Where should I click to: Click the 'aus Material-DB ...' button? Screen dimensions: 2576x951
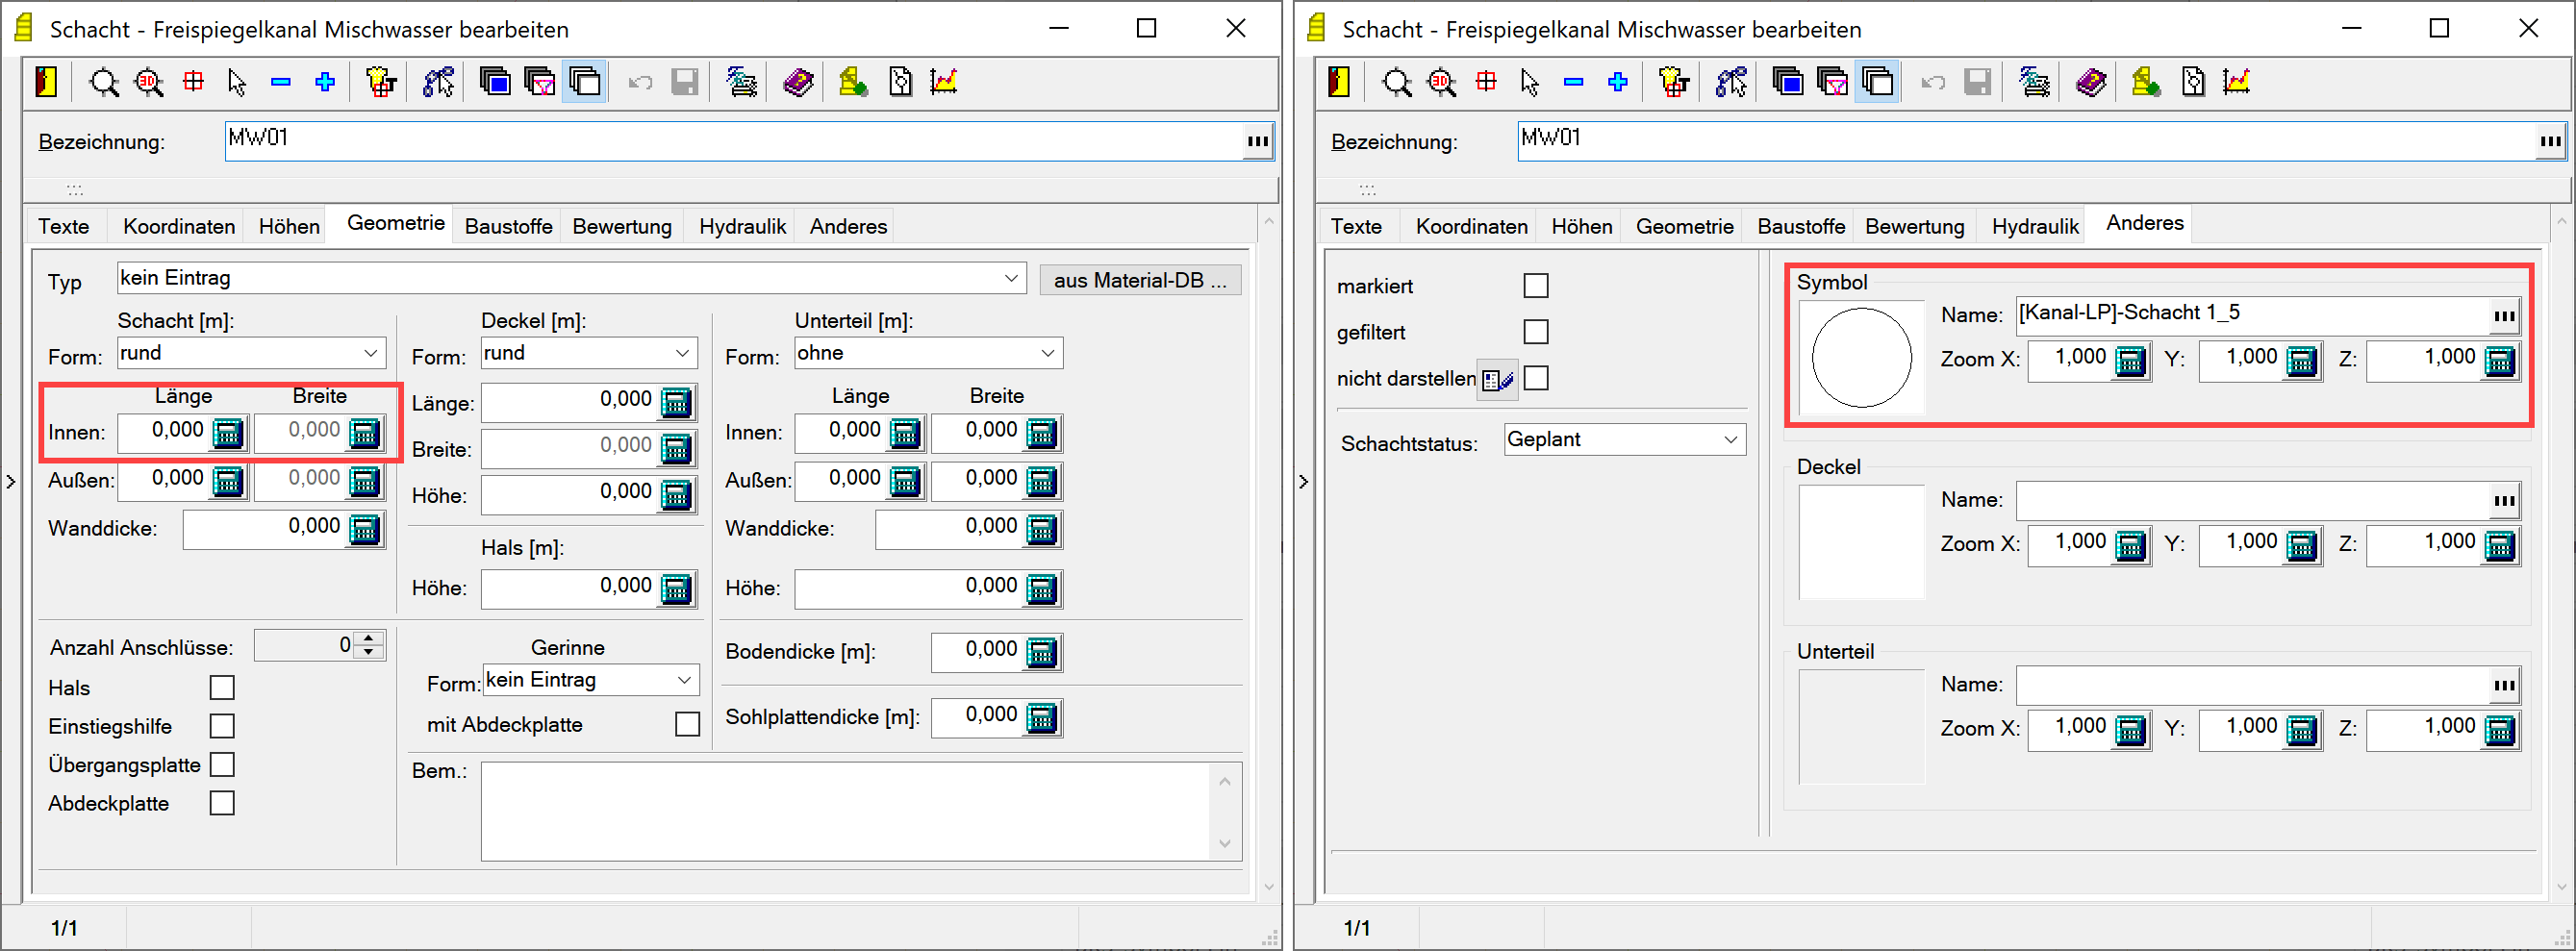(1140, 280)
